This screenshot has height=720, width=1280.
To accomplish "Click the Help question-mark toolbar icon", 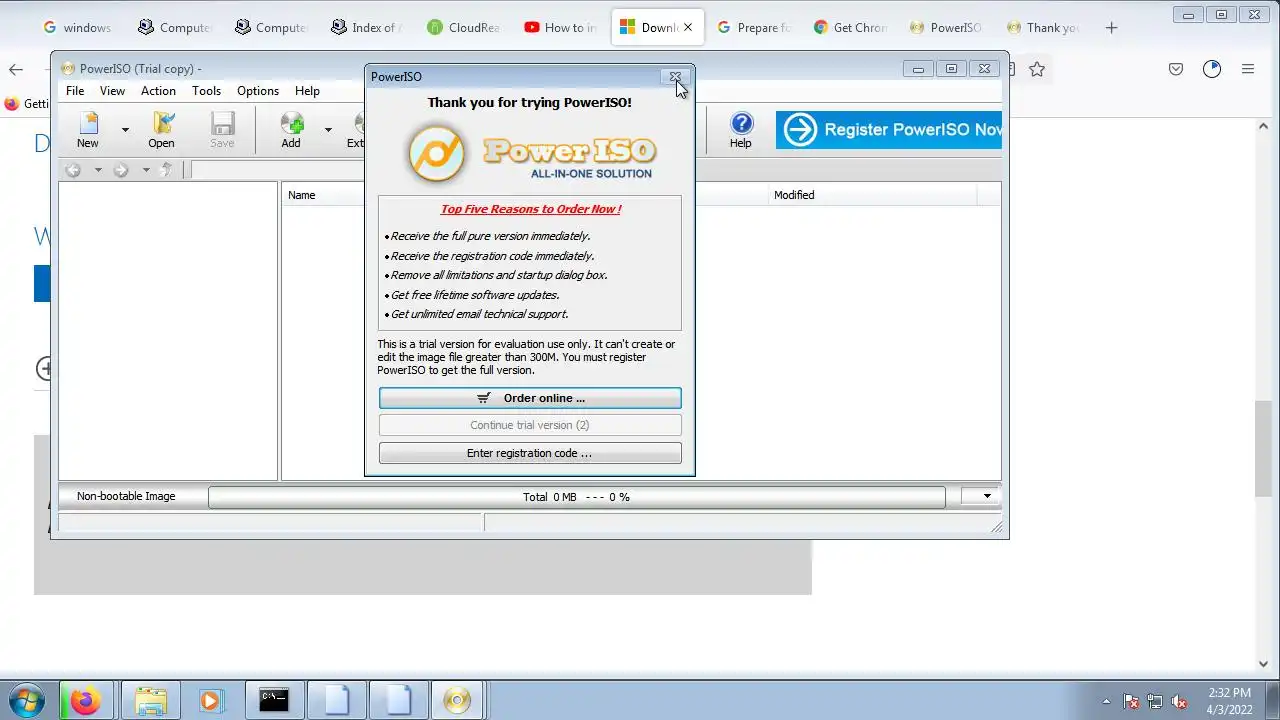I will (x=740, y=130).
